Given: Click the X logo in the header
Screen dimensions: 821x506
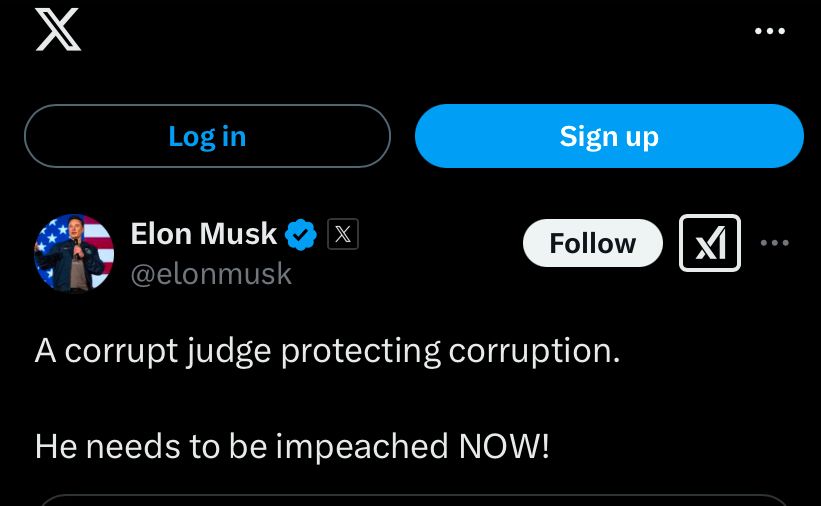Looking at the screenshot, I should [57, 29].
